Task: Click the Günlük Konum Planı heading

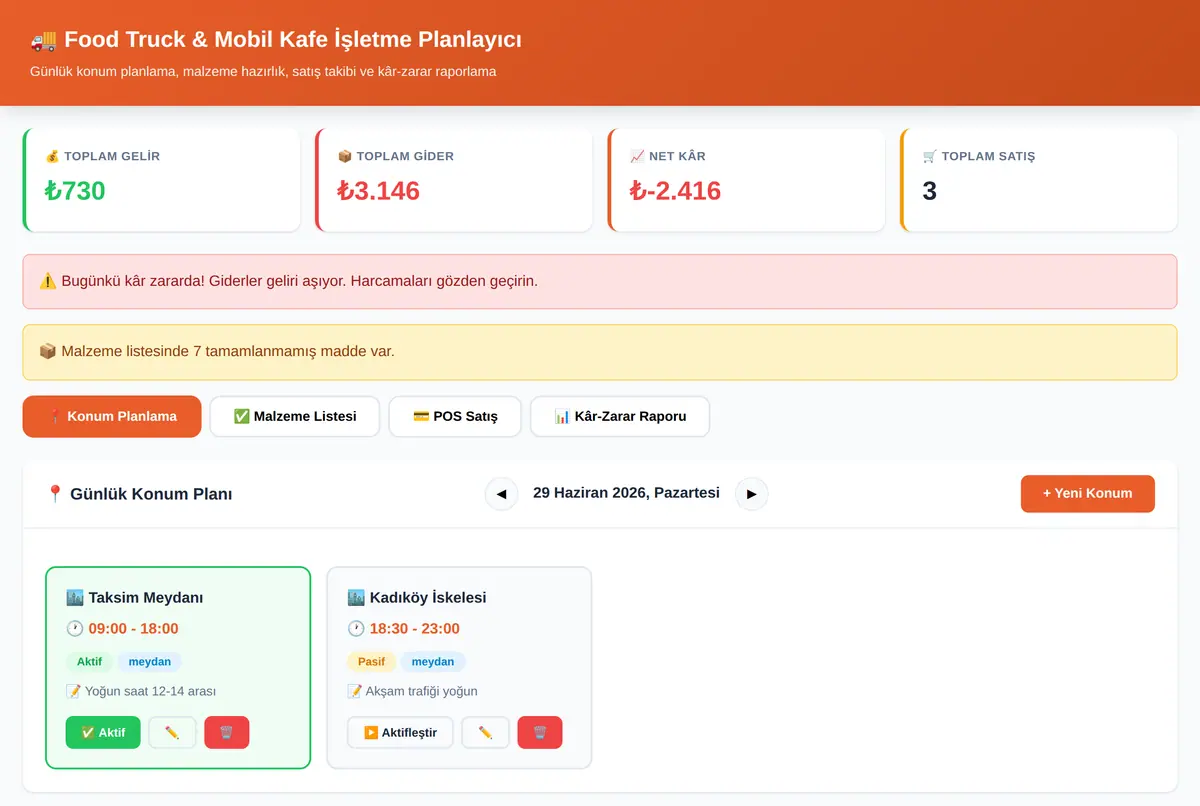Action: 139,494
